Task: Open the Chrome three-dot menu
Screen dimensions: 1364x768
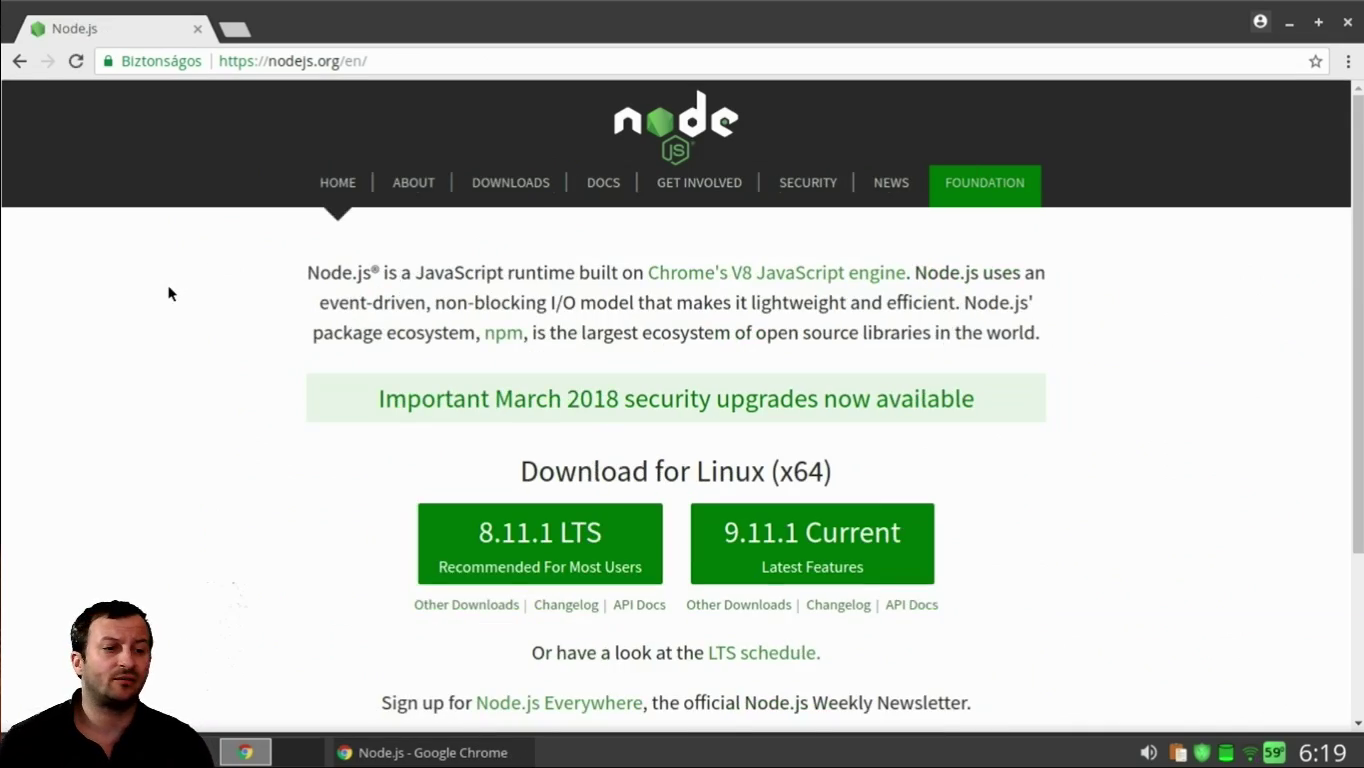Action: click(x=1348, y=61)
